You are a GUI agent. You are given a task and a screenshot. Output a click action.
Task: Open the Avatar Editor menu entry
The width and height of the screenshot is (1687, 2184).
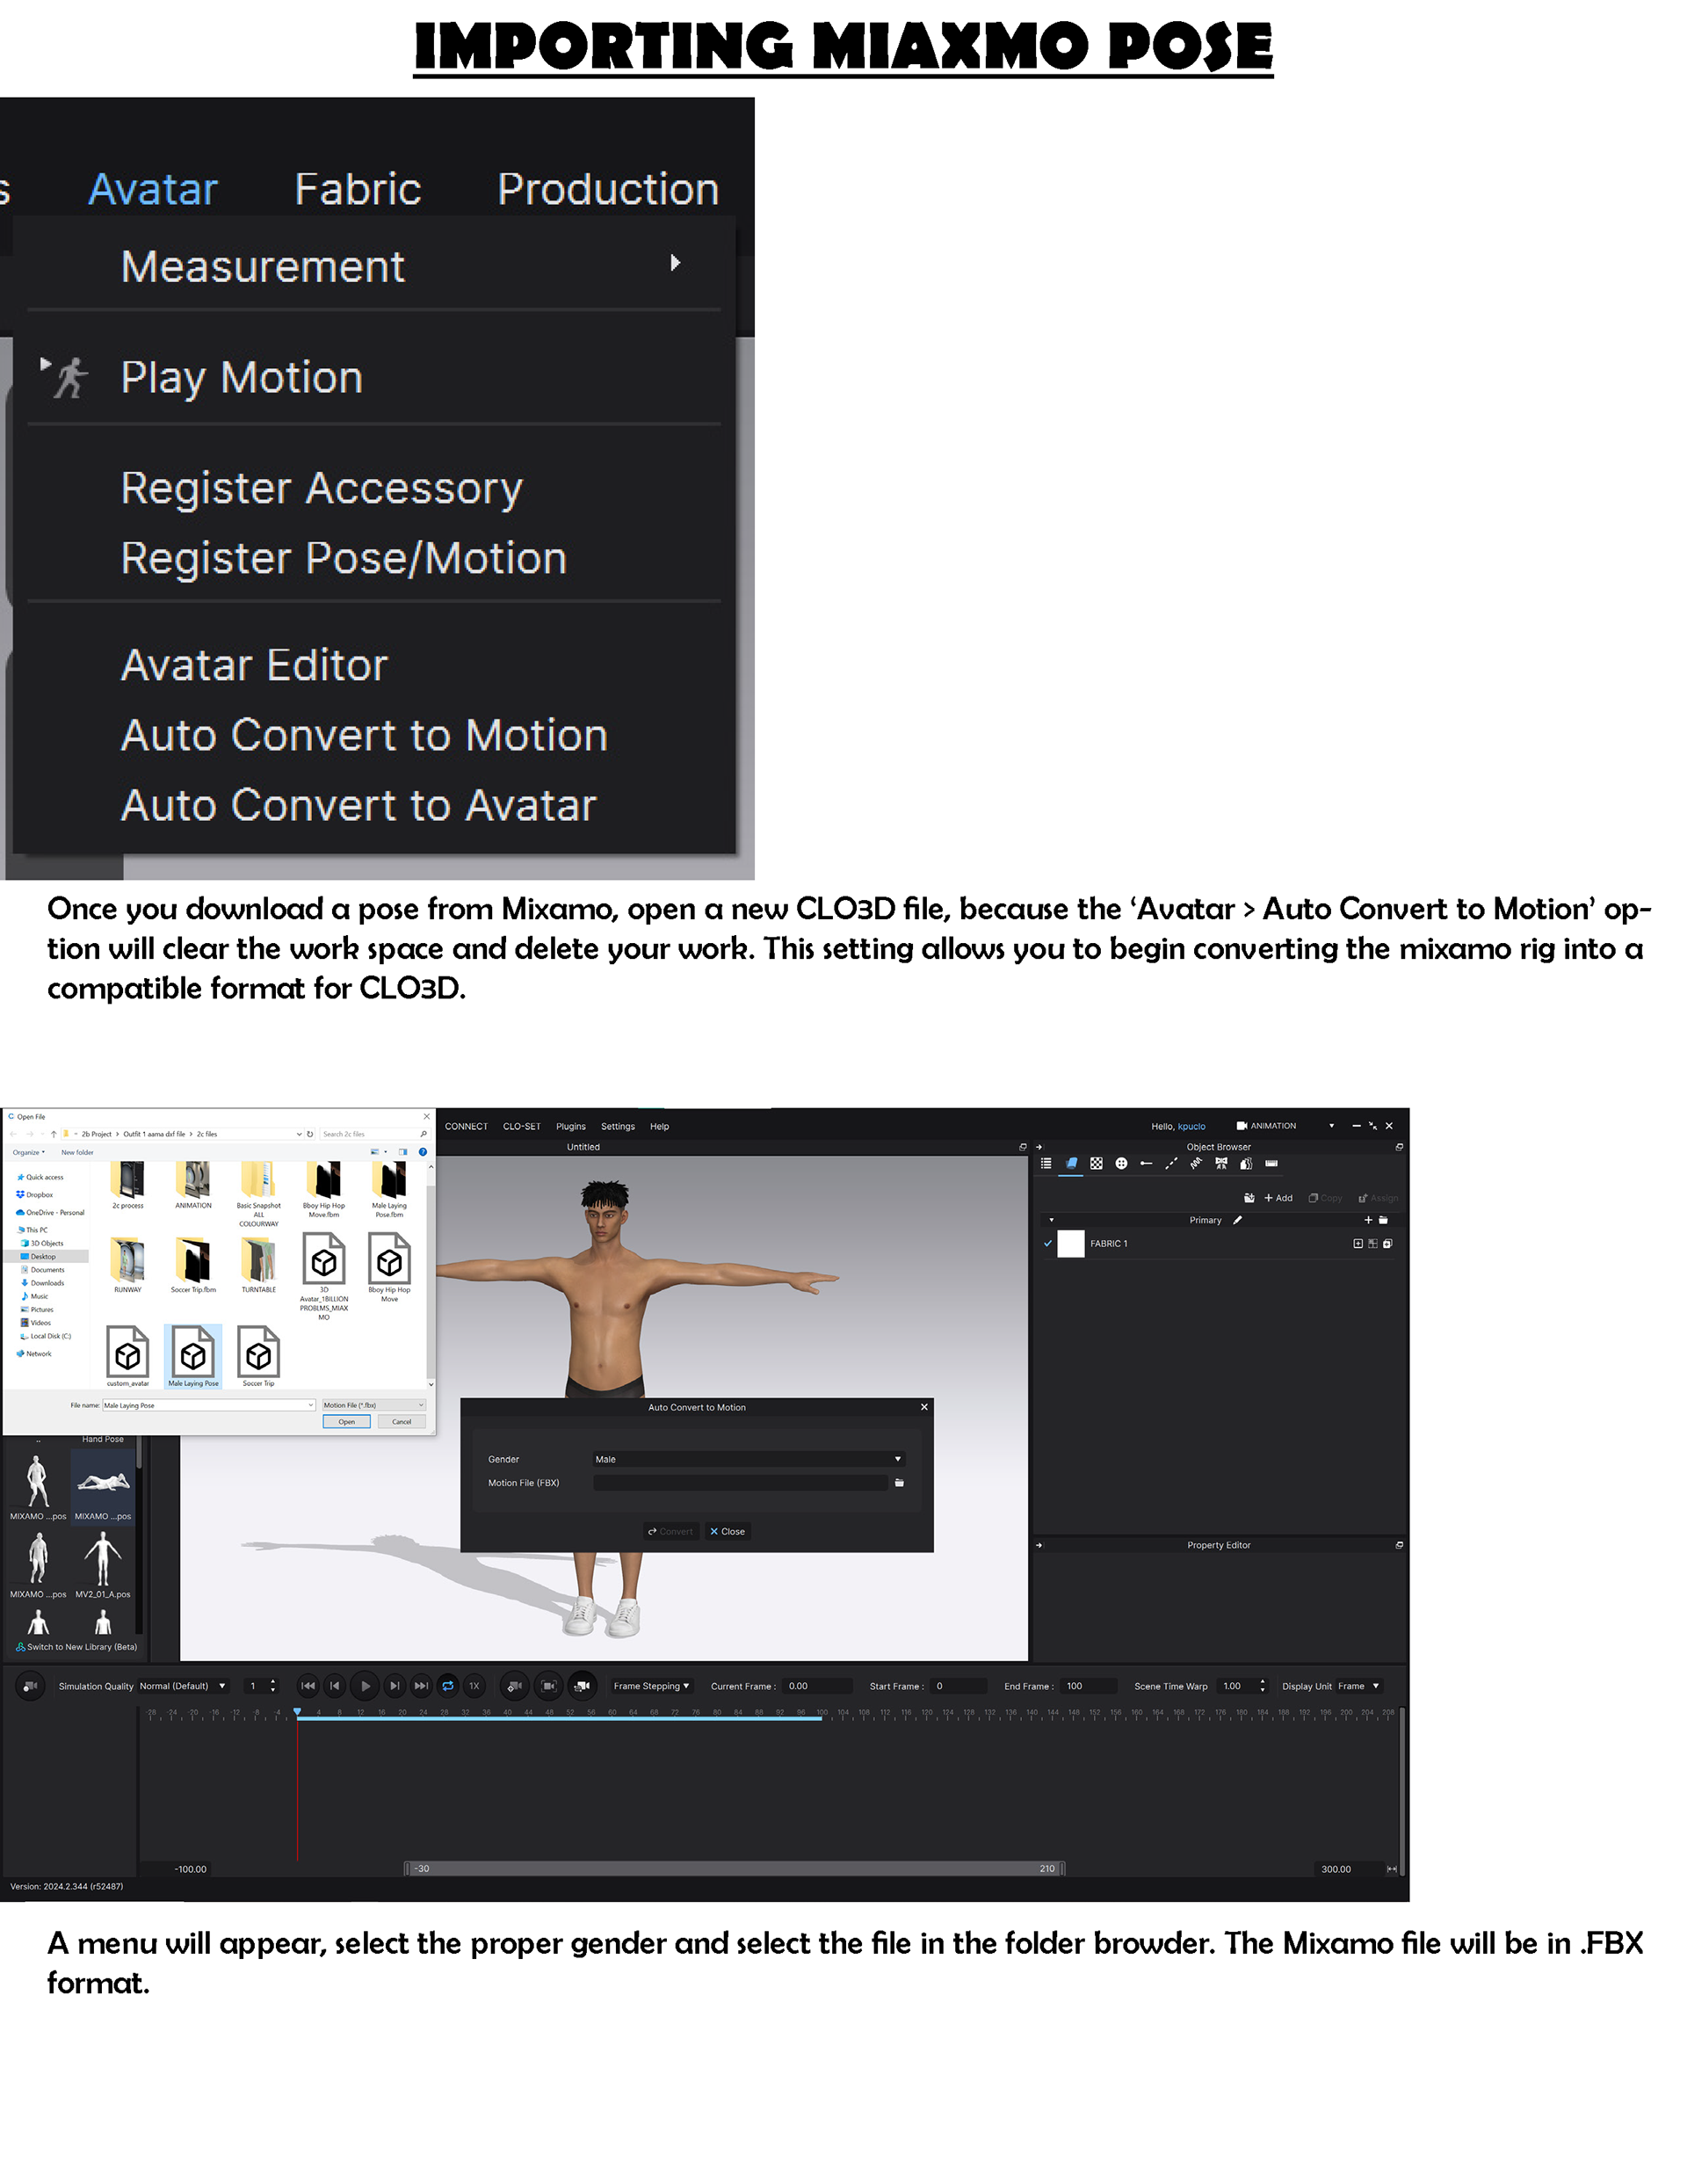254,665
